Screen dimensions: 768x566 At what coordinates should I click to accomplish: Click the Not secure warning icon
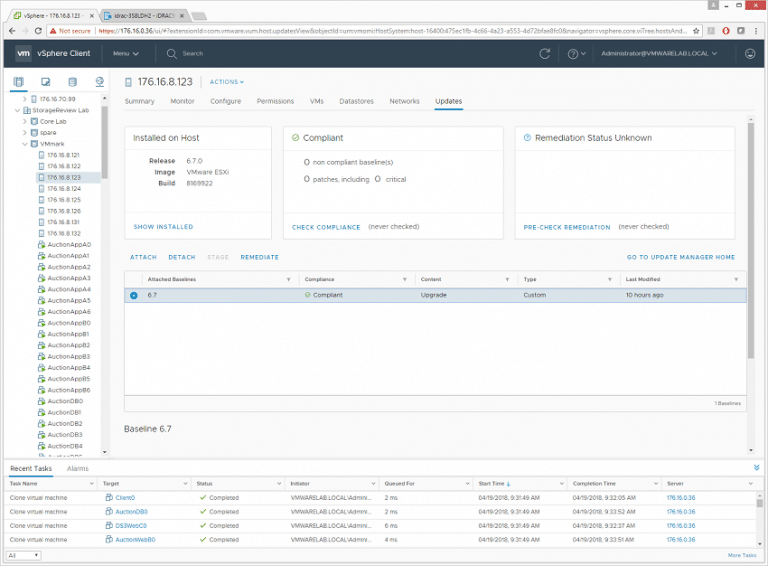pos(53,31)
